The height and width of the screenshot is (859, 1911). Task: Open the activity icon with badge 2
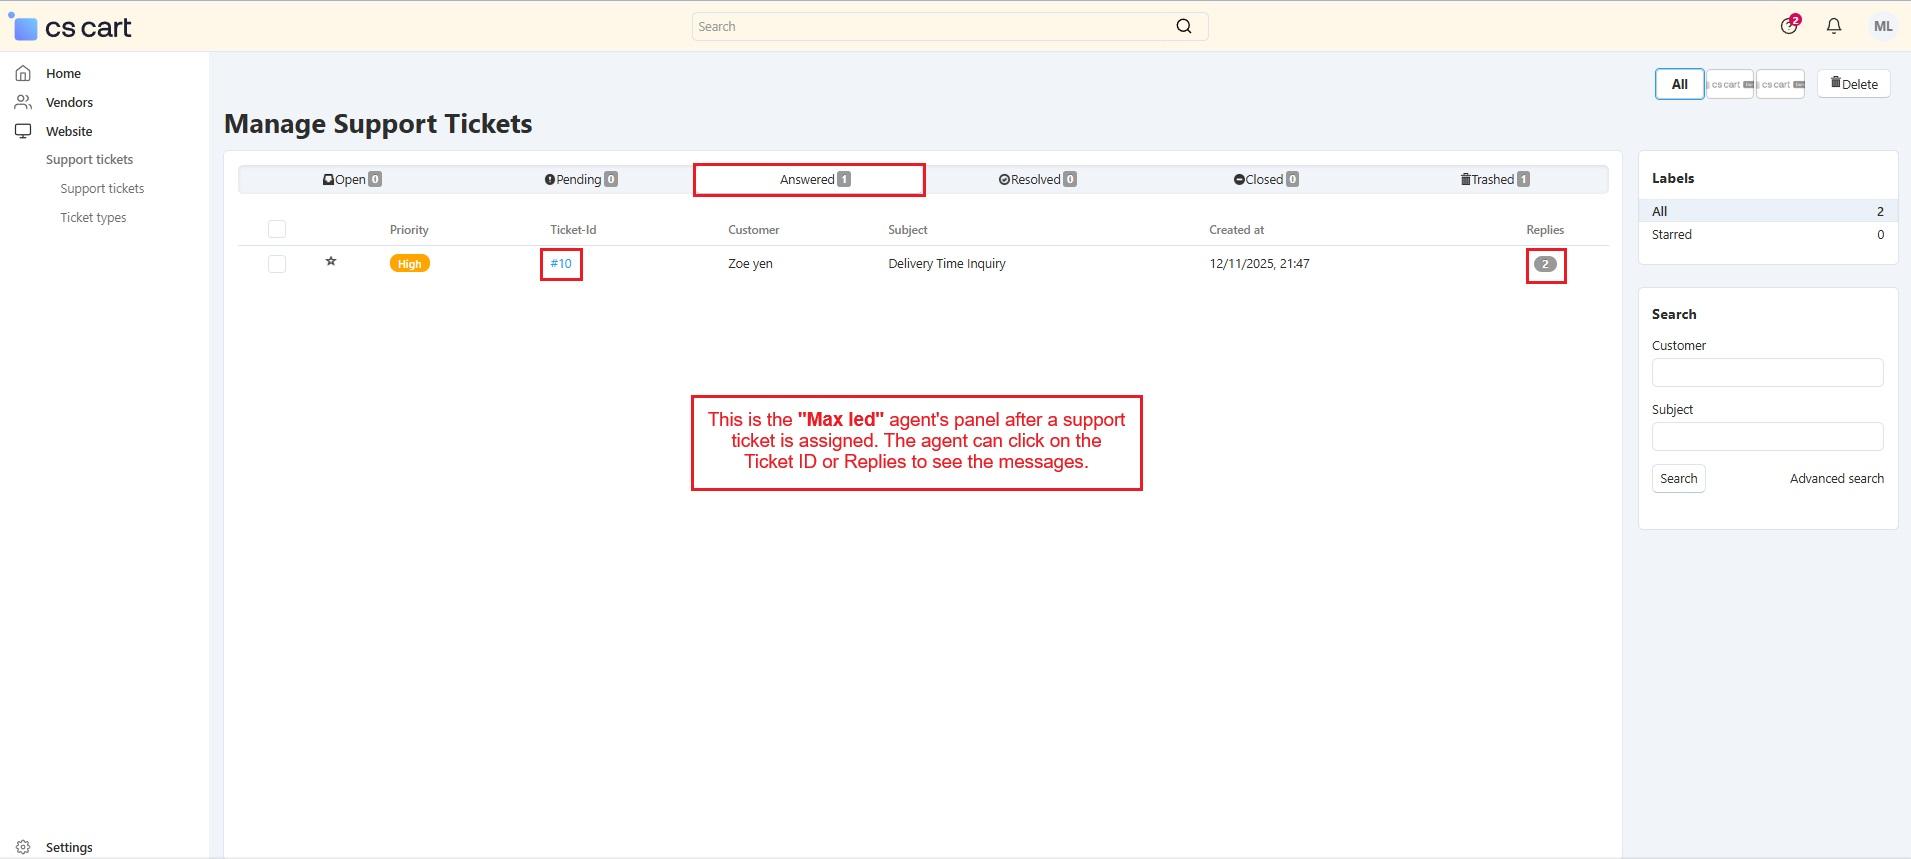click(1789, 26)
